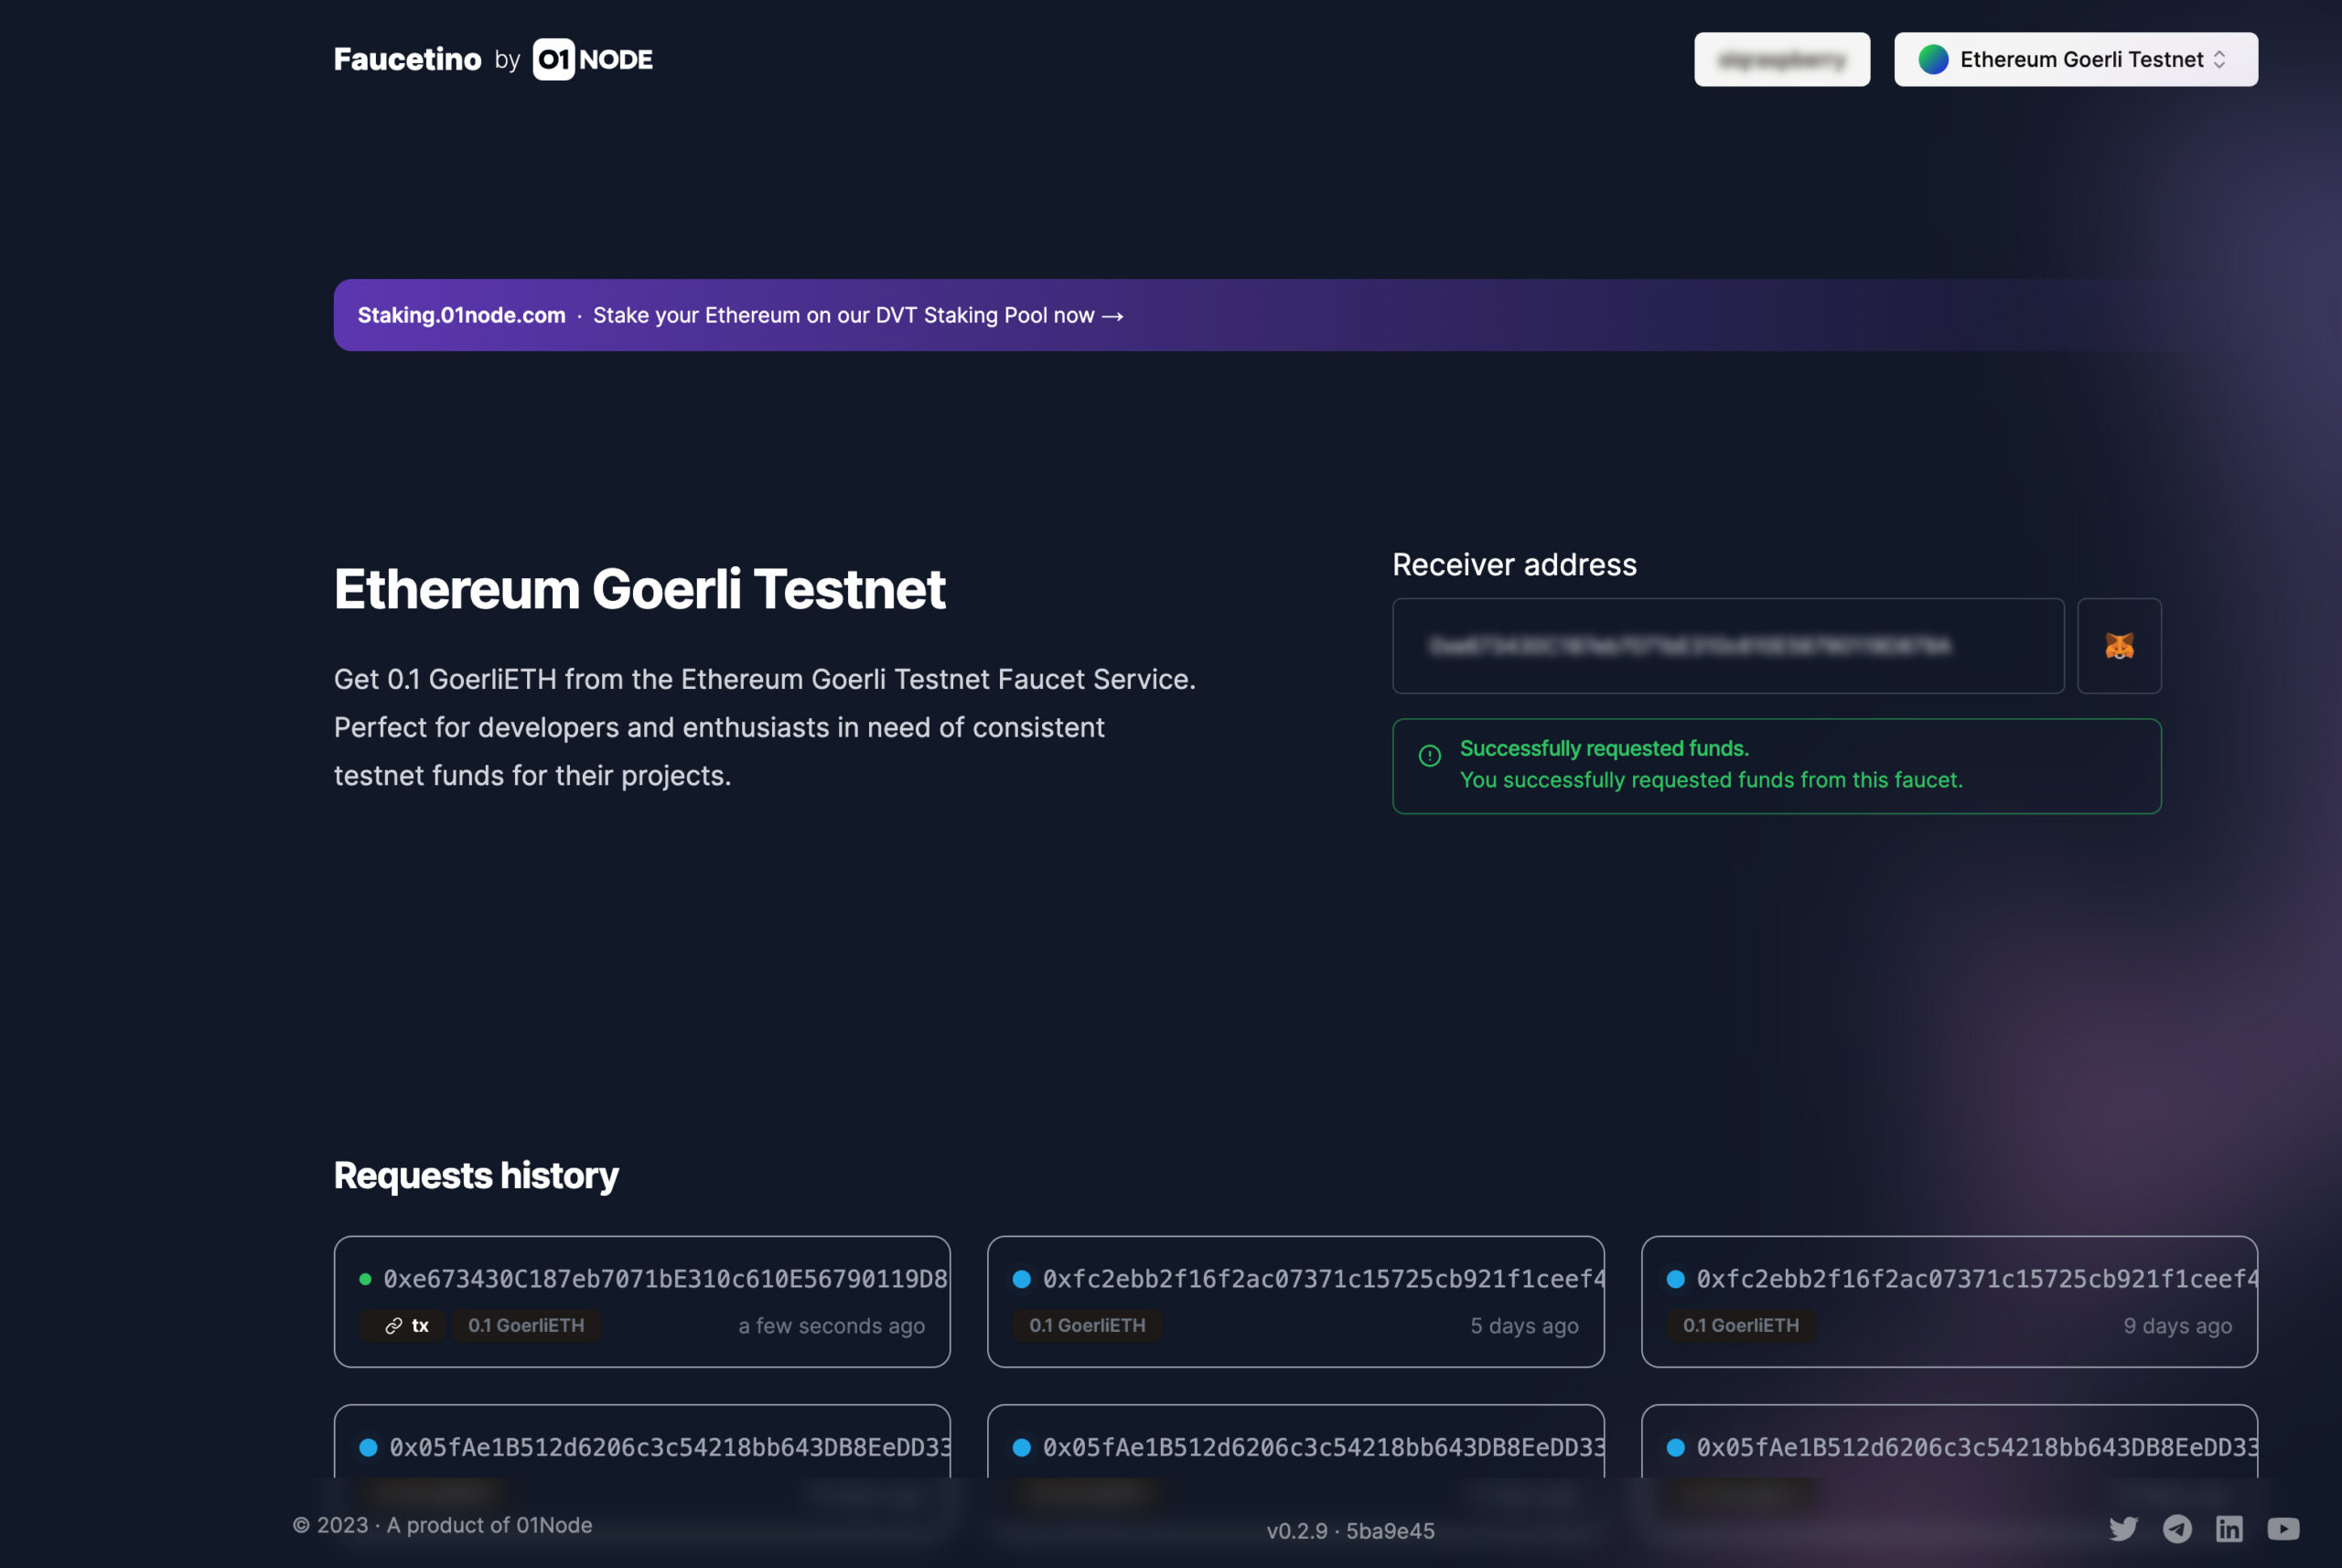
Task: Click the '© 2023 · A product of 01Node' text
Action: (442, 1525)
